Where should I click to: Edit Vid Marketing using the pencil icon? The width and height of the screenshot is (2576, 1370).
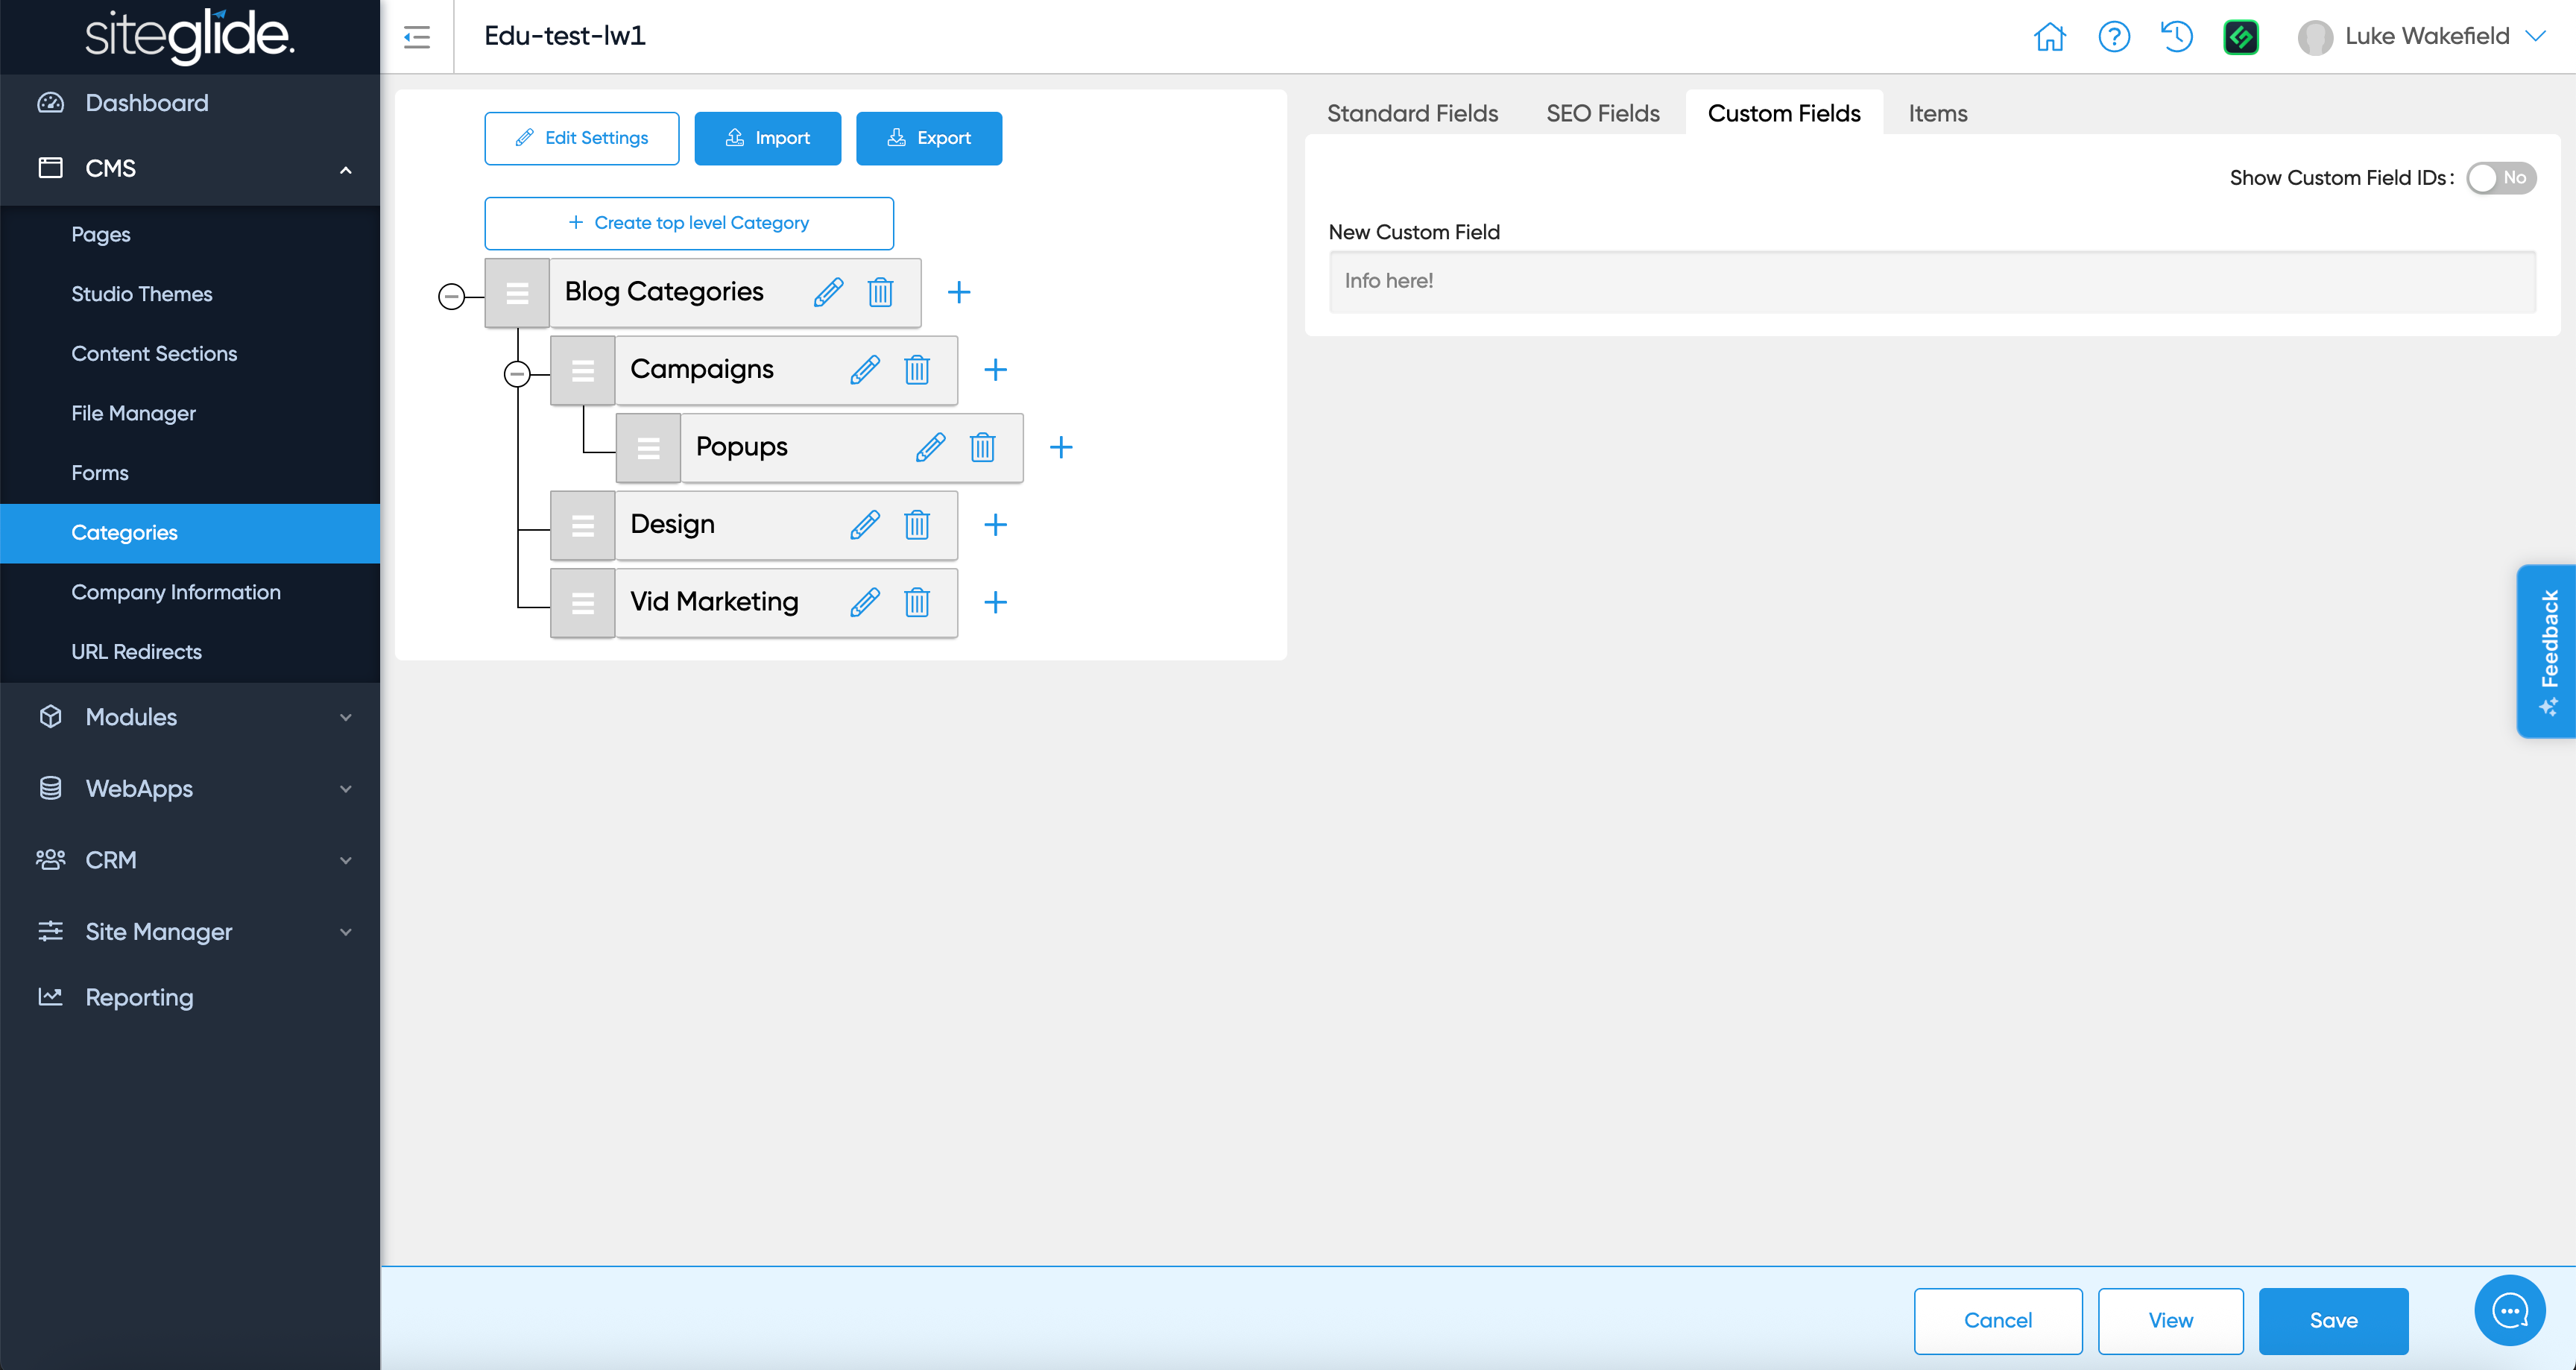[865, 602]
